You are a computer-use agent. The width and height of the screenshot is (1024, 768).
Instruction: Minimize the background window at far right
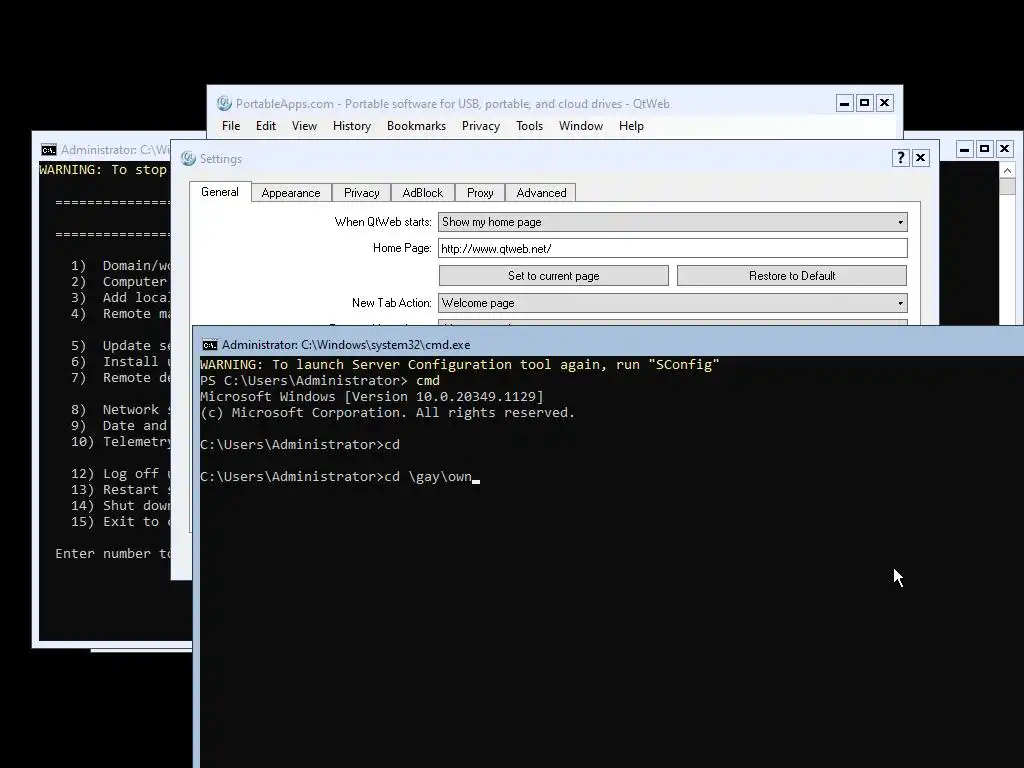click(x=965, y=149)
